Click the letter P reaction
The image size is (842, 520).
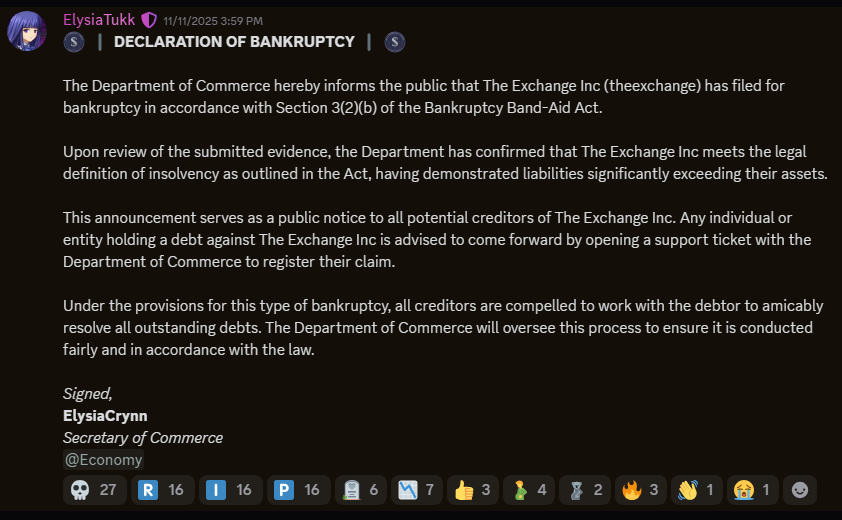point(298,490)
